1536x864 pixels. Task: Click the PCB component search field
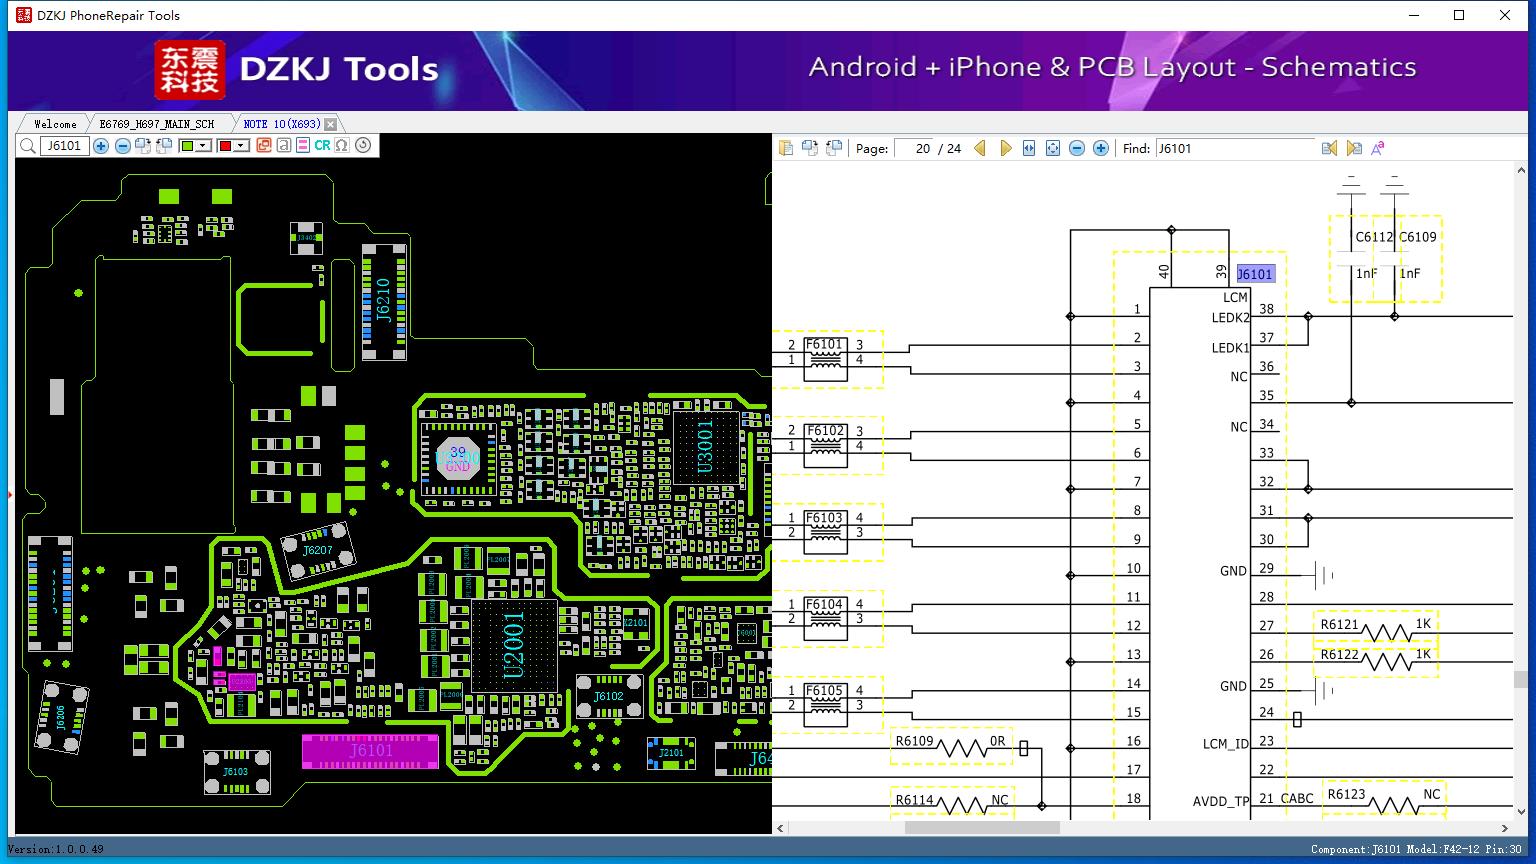click(65, 146)
